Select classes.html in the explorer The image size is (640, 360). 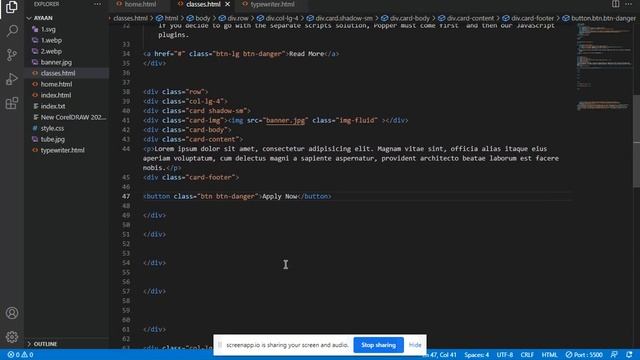point(58,73)
